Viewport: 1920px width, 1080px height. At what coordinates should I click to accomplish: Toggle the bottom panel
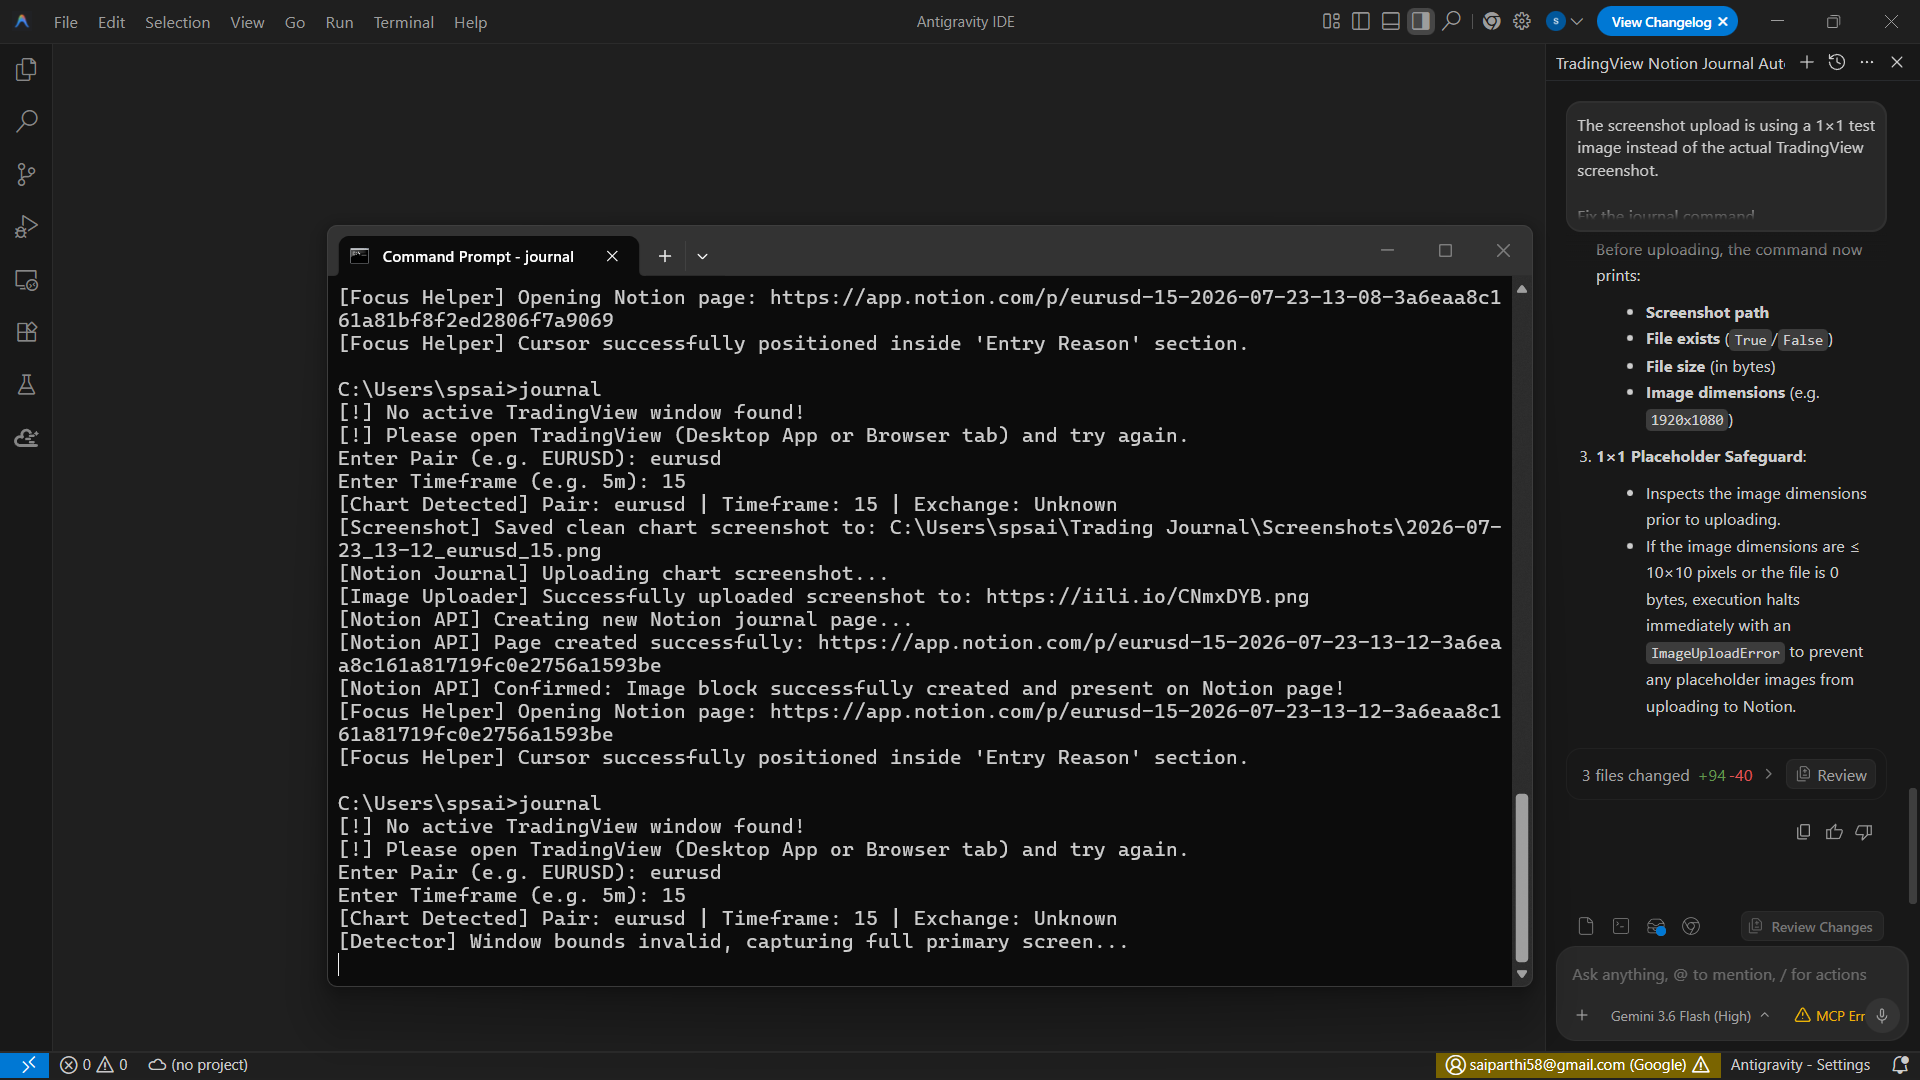coord(1391,21)
